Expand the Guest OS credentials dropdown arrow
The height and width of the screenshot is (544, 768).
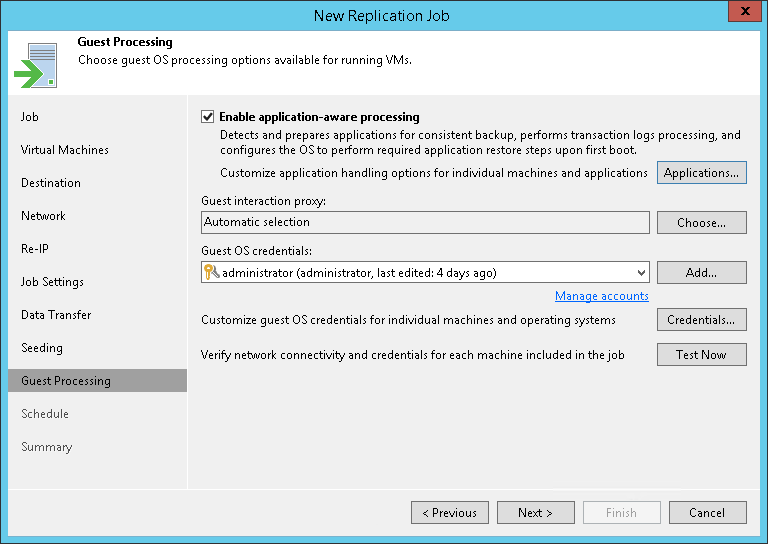click(641, 273)
